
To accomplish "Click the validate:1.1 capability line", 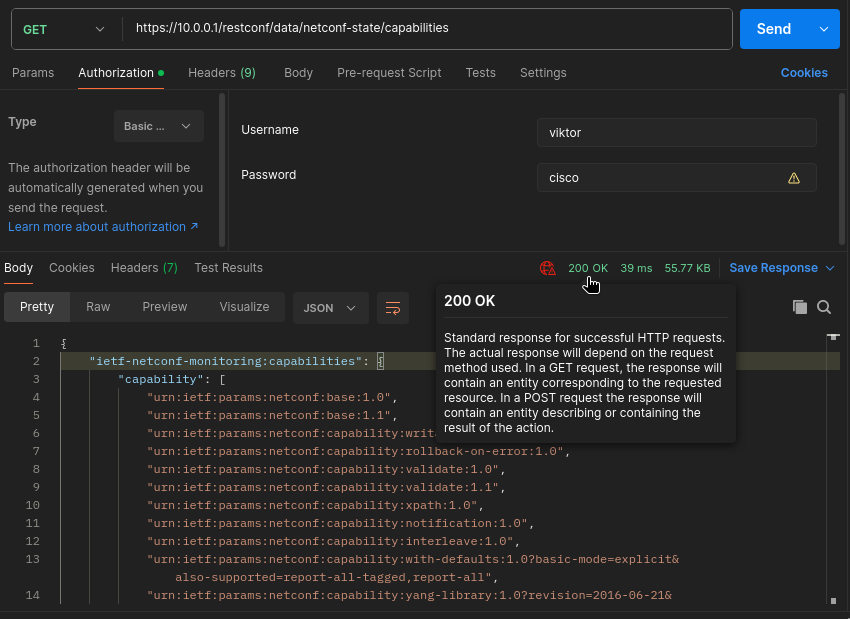I will coord(326,487).
